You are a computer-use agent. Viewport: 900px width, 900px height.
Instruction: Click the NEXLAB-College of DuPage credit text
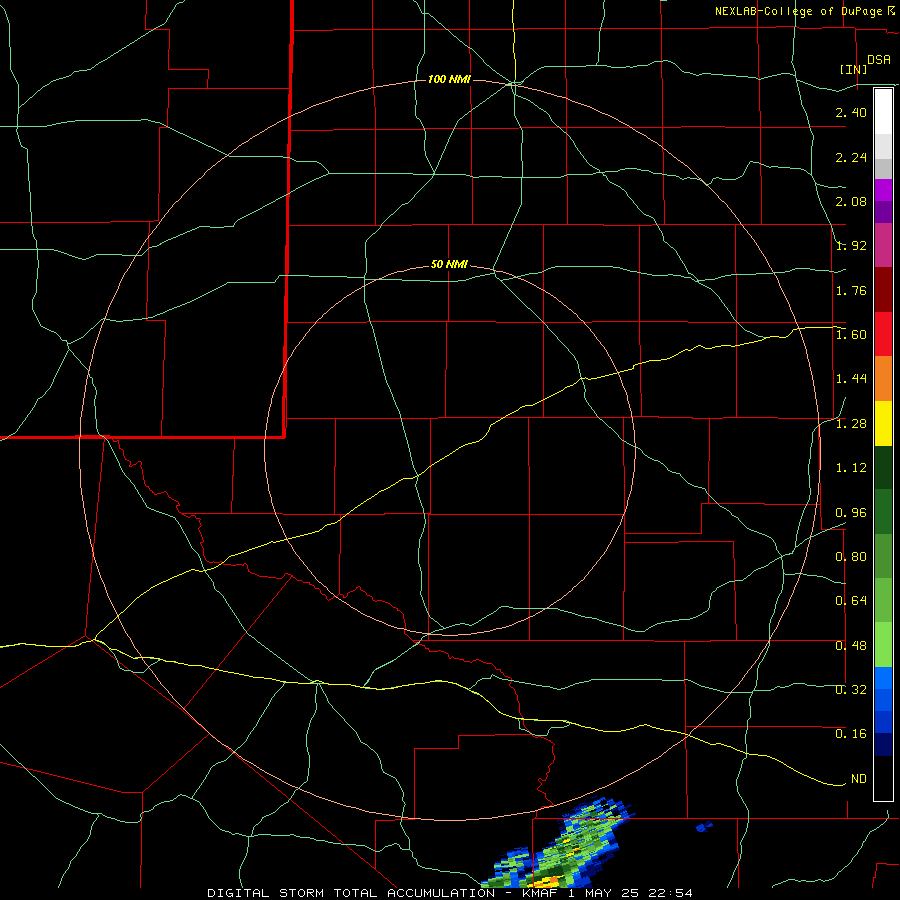tap(798, 11)
